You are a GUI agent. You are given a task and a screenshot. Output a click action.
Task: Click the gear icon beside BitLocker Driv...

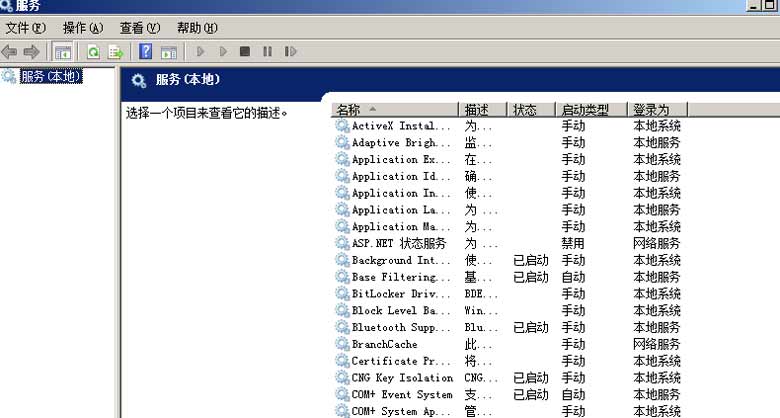click(342, 294)
